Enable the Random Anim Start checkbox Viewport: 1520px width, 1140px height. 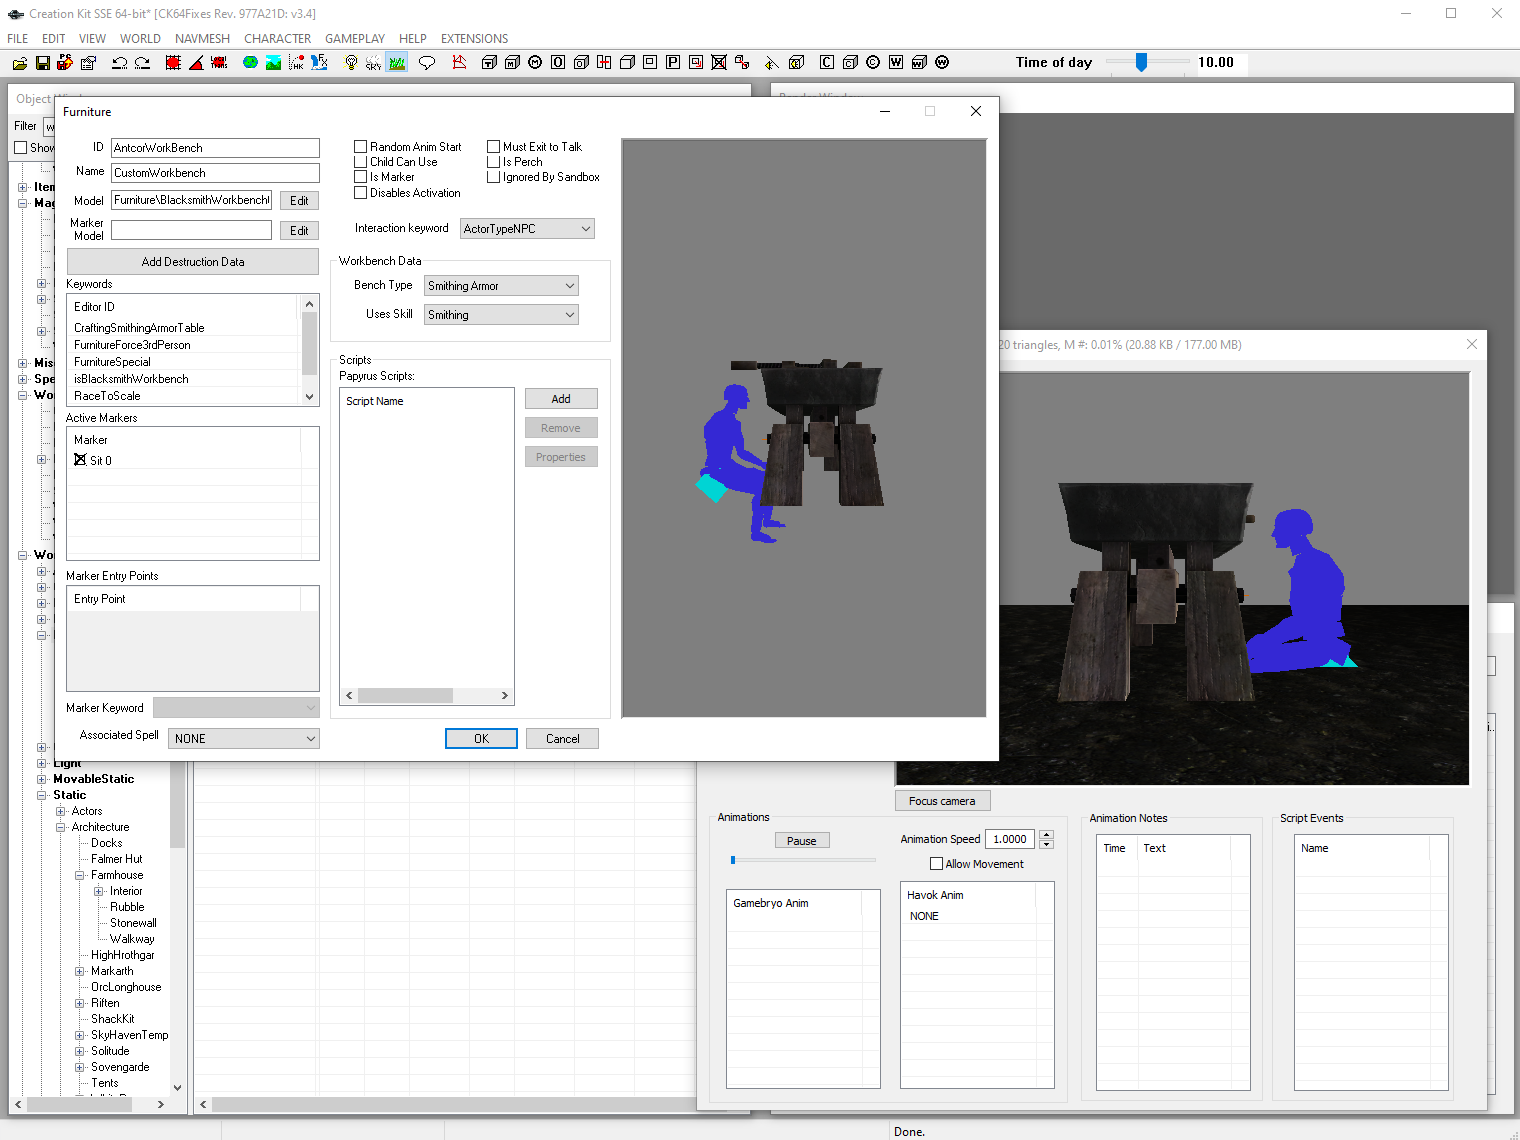tap(361, 147)
